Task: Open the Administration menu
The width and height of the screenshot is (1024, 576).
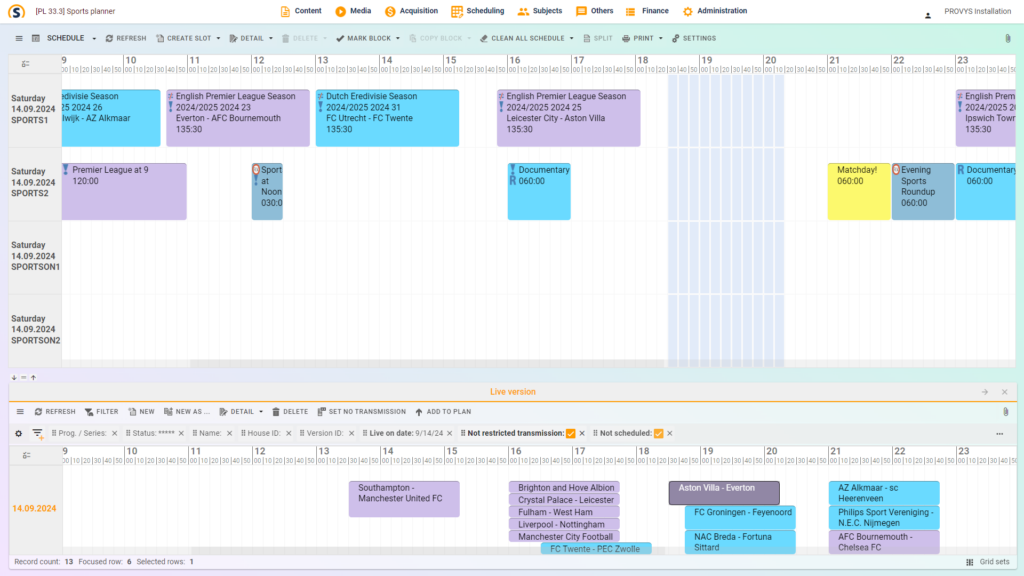Action: coord(714,11)
